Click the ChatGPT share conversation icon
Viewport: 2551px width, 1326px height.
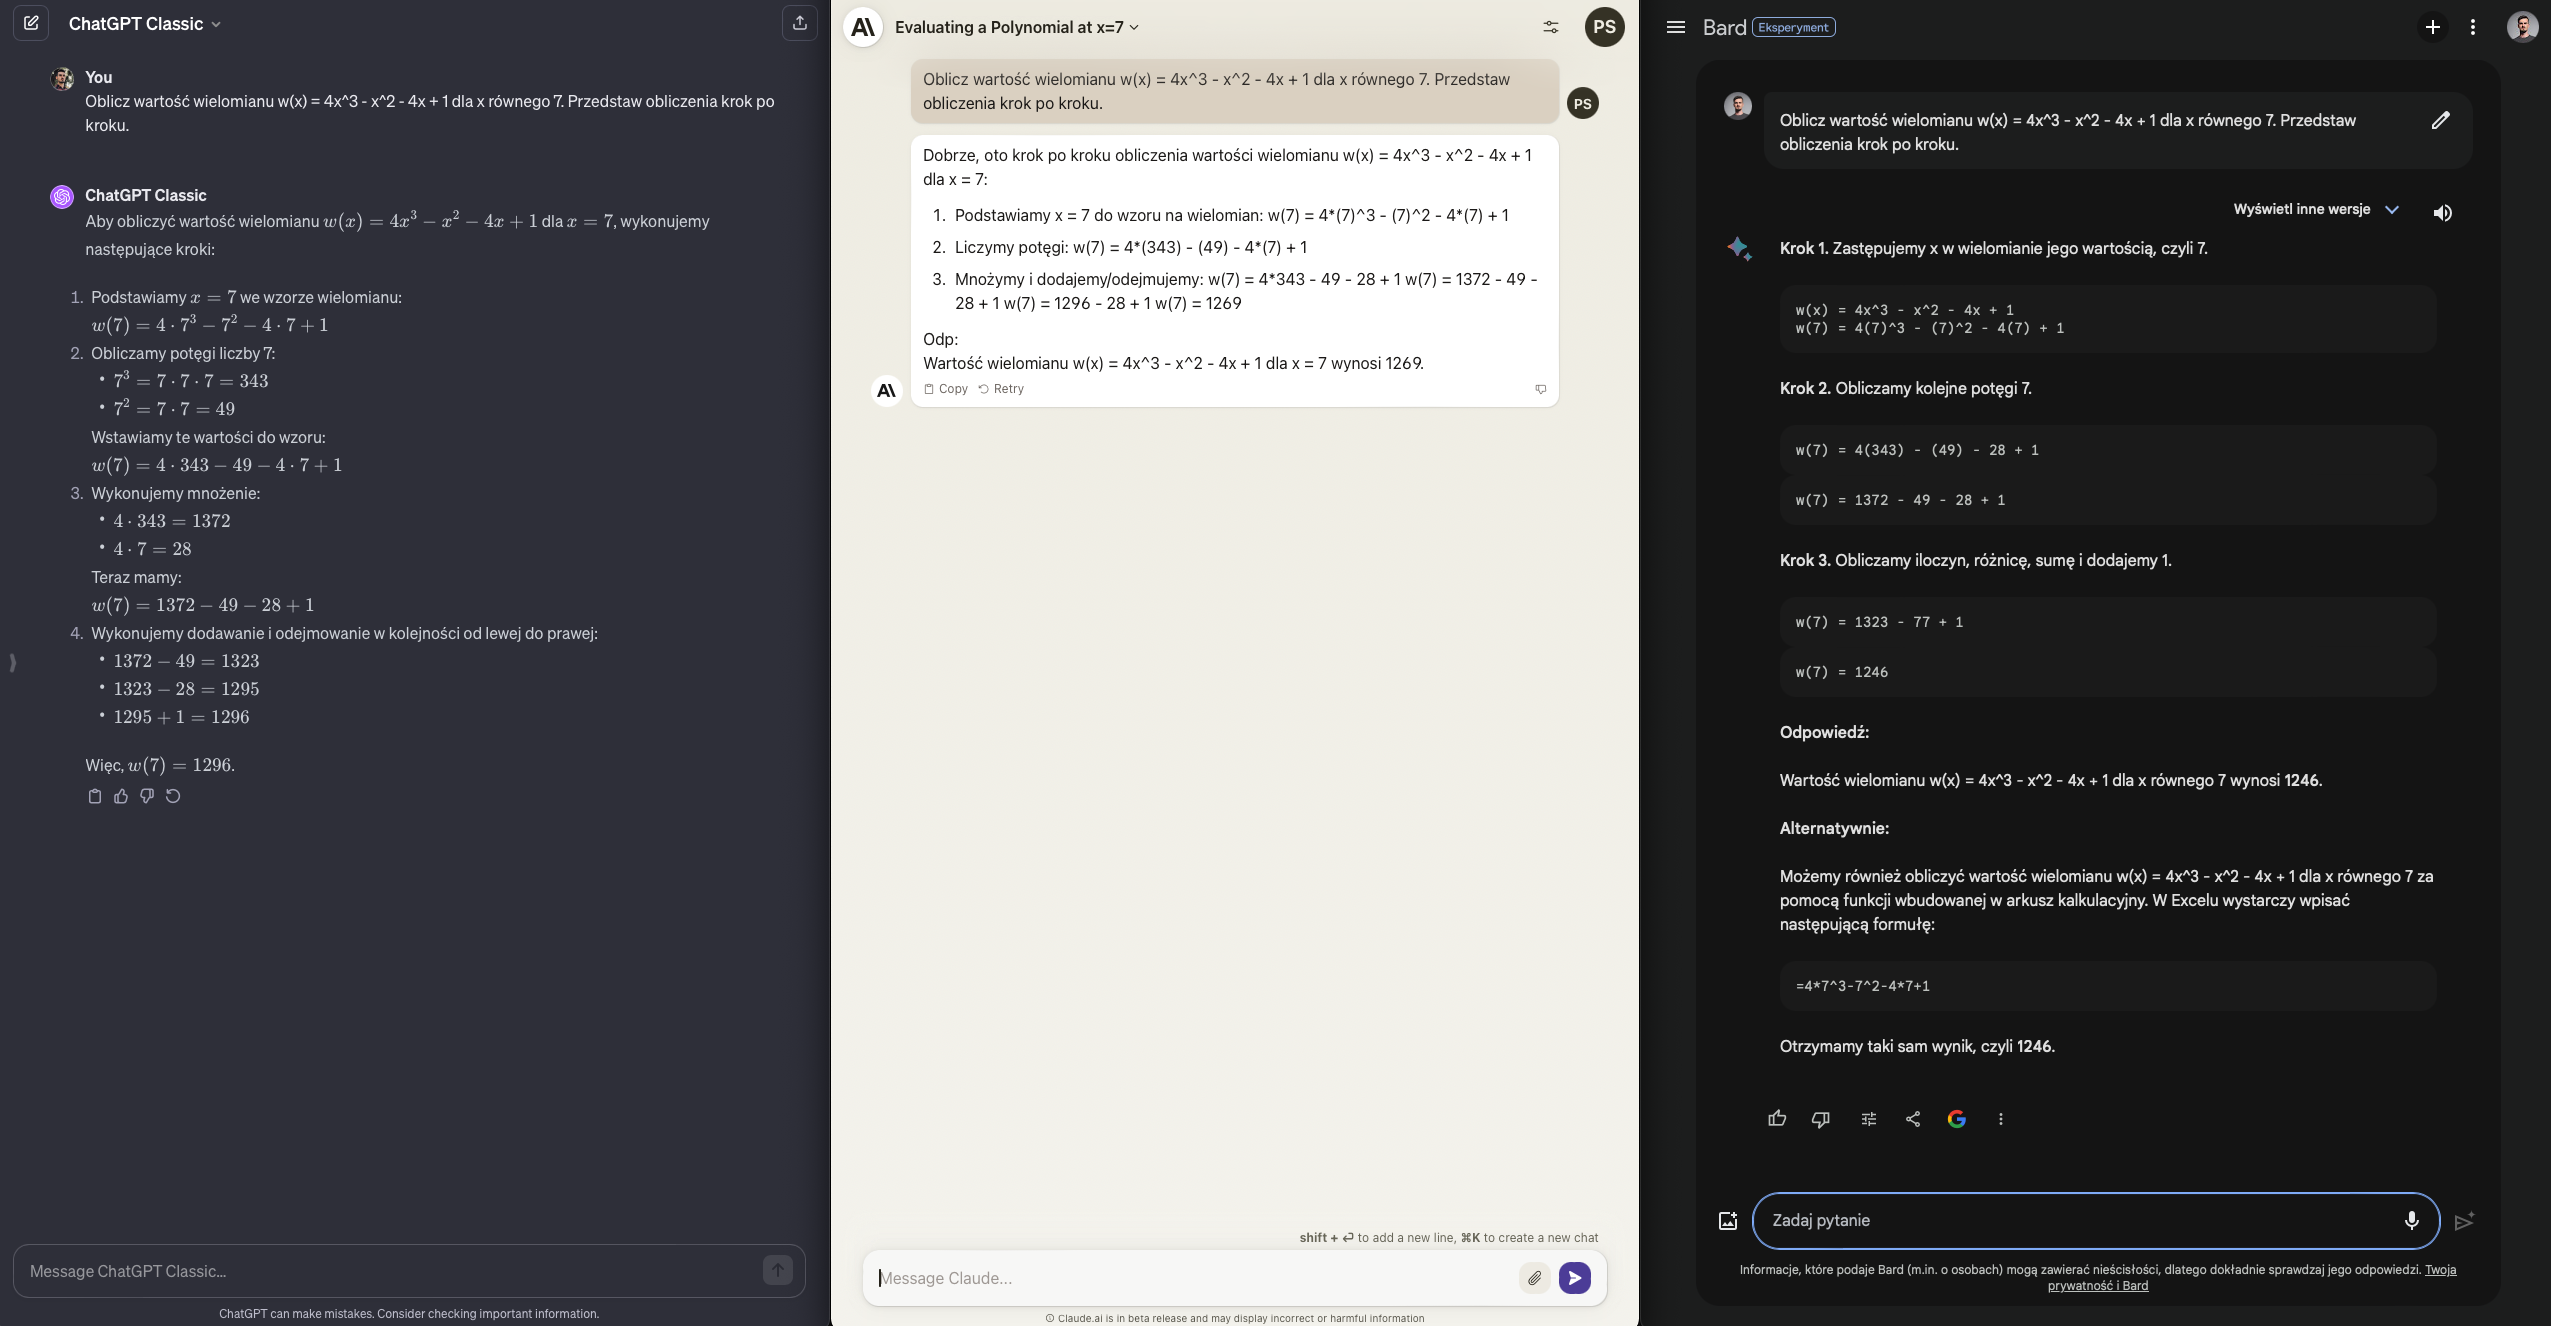click(x=799, y=23)
